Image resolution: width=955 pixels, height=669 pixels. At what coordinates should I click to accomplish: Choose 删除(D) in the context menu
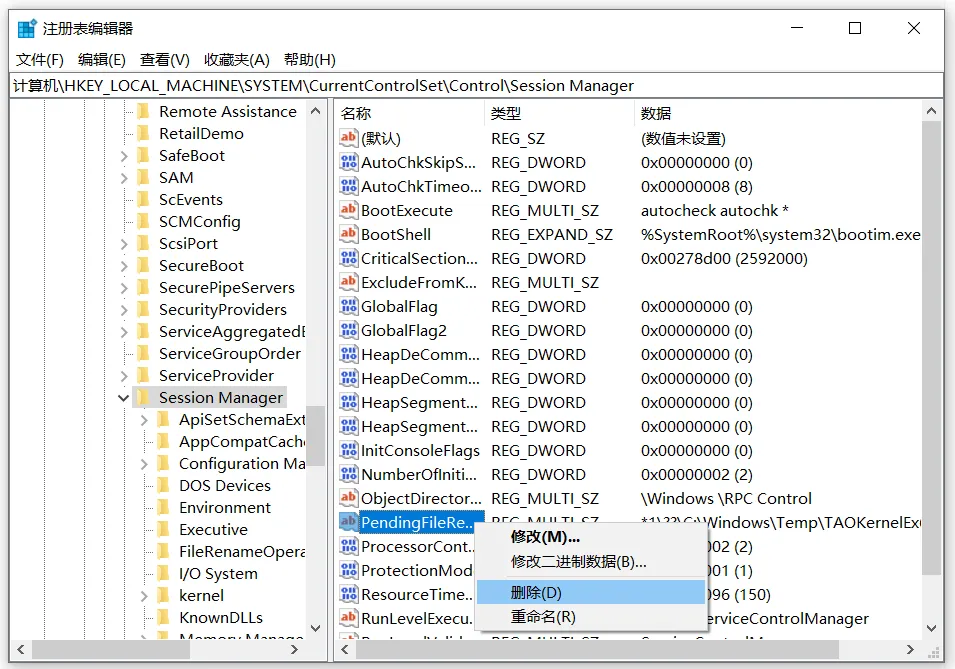tap(591, 592)
